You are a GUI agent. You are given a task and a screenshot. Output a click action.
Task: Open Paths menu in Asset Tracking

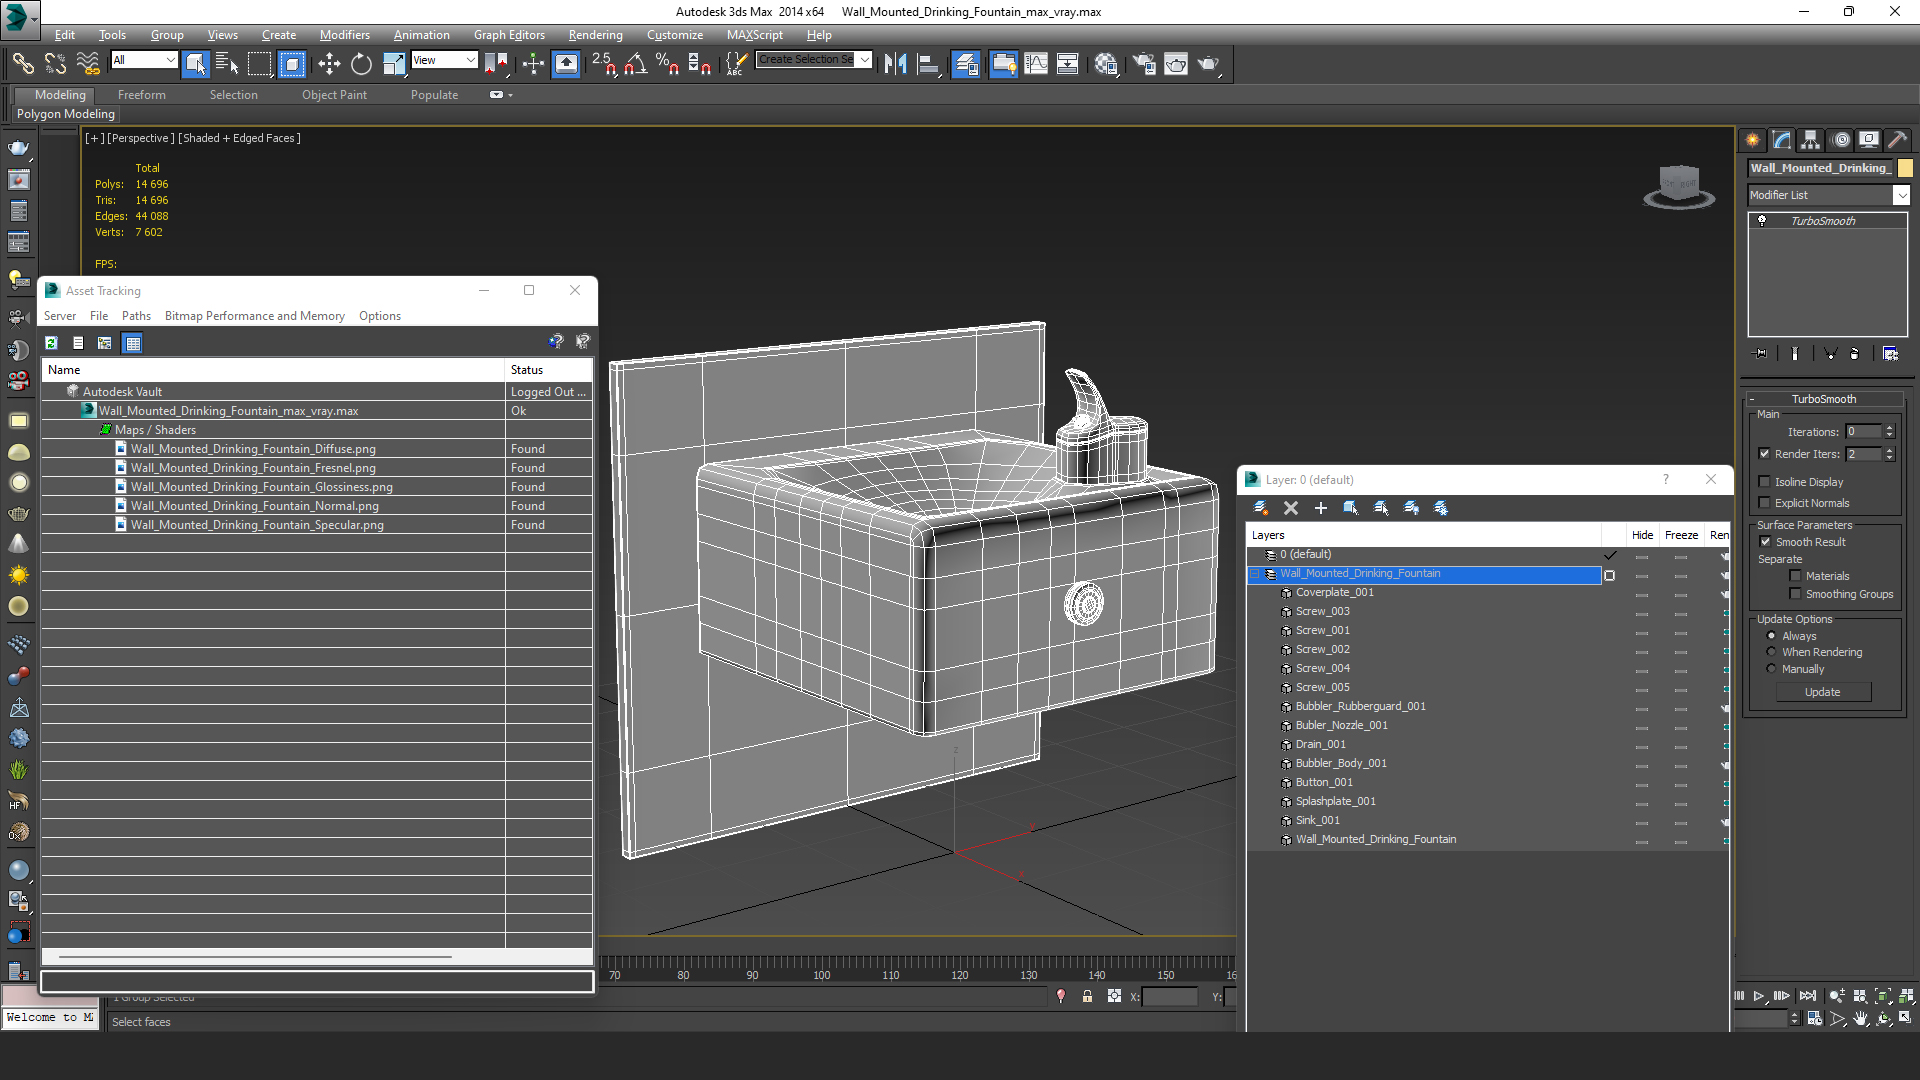136,316
